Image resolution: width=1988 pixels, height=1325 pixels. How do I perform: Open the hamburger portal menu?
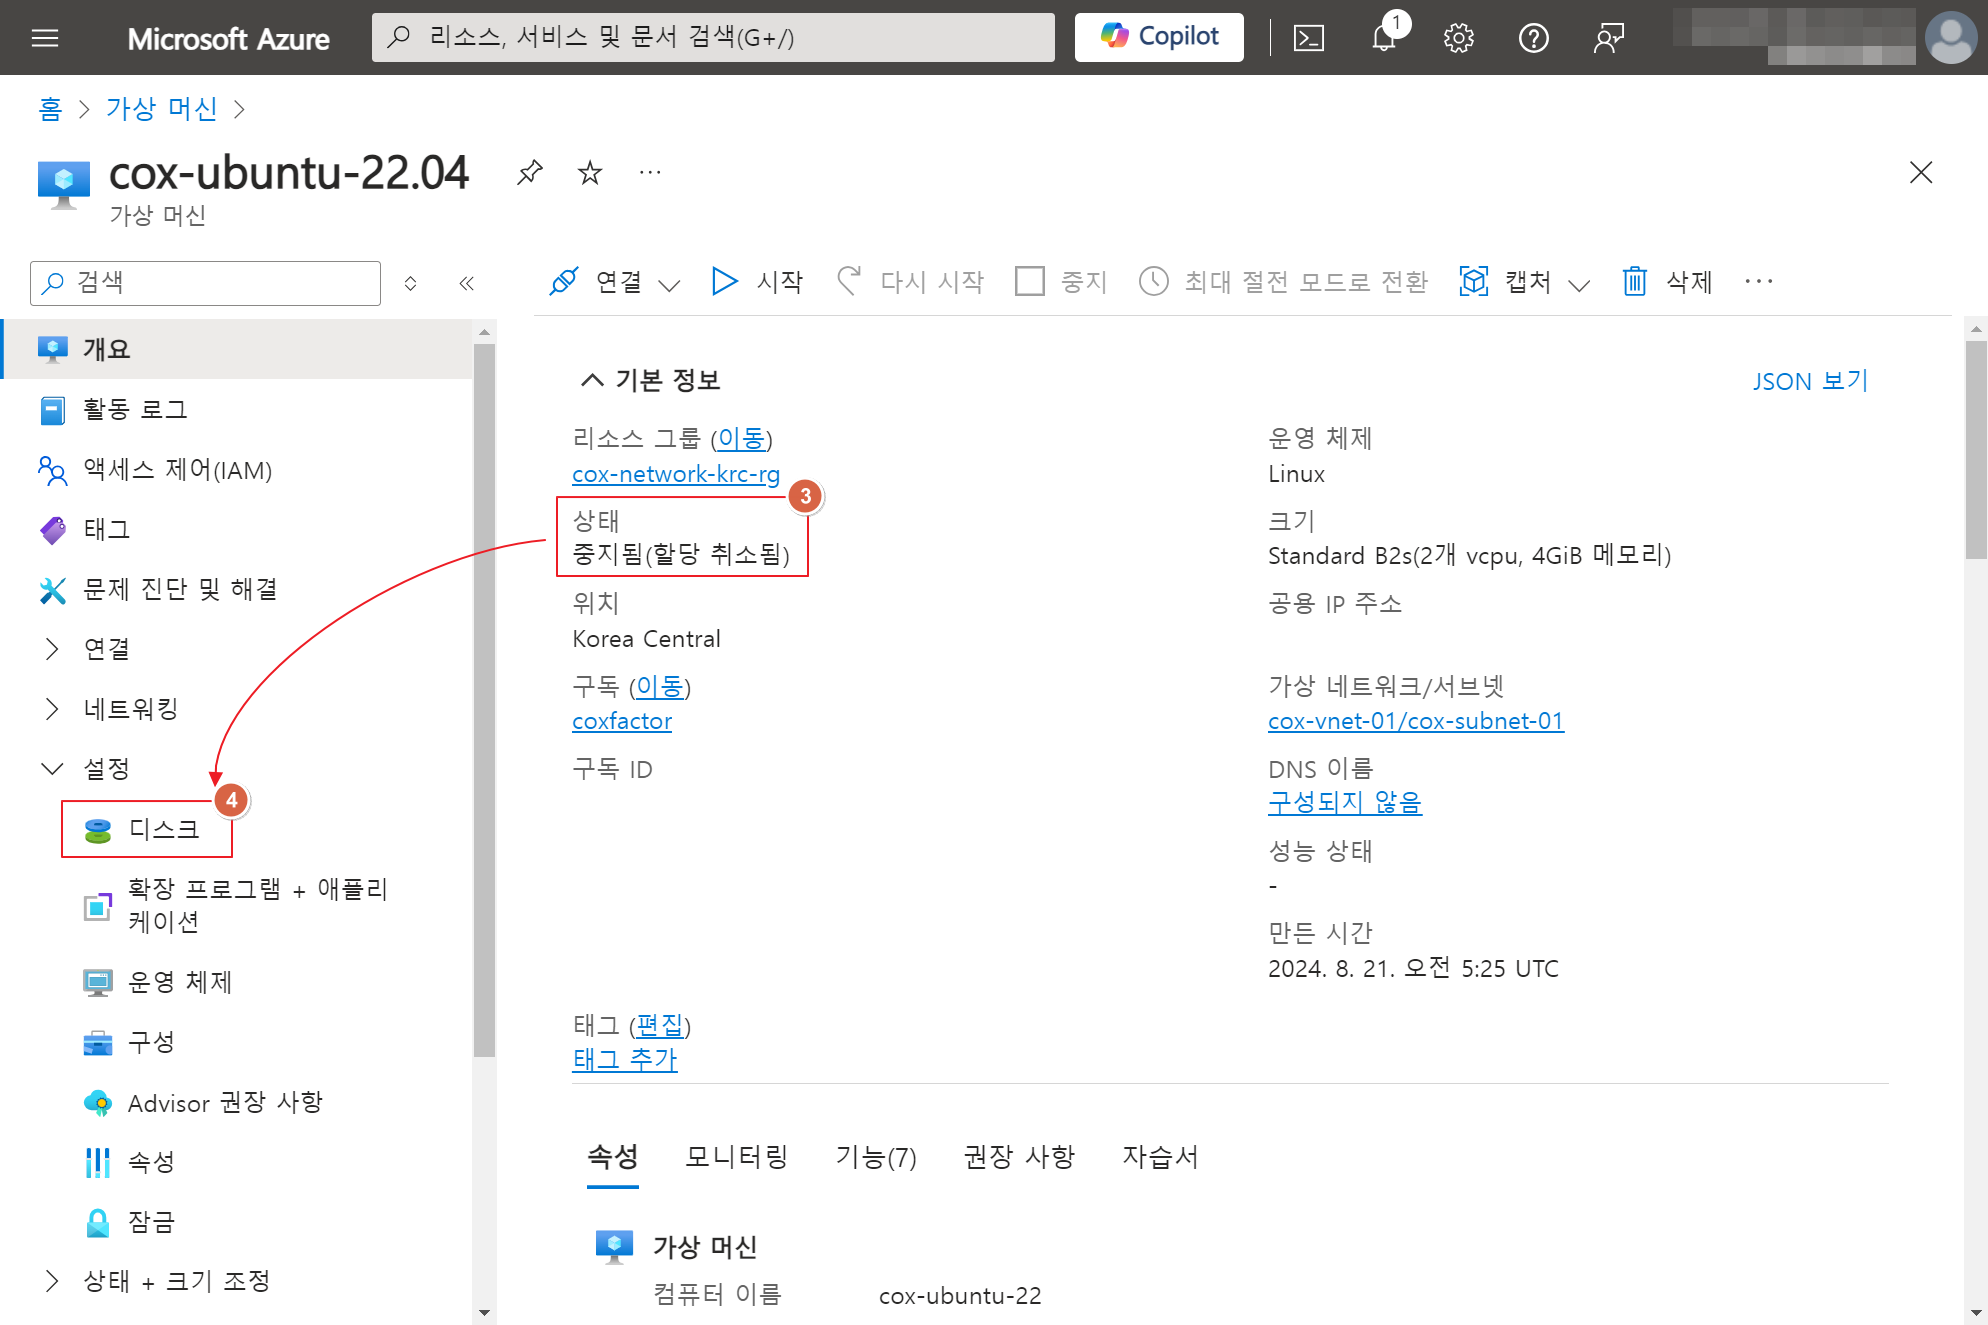coord(45,38)
